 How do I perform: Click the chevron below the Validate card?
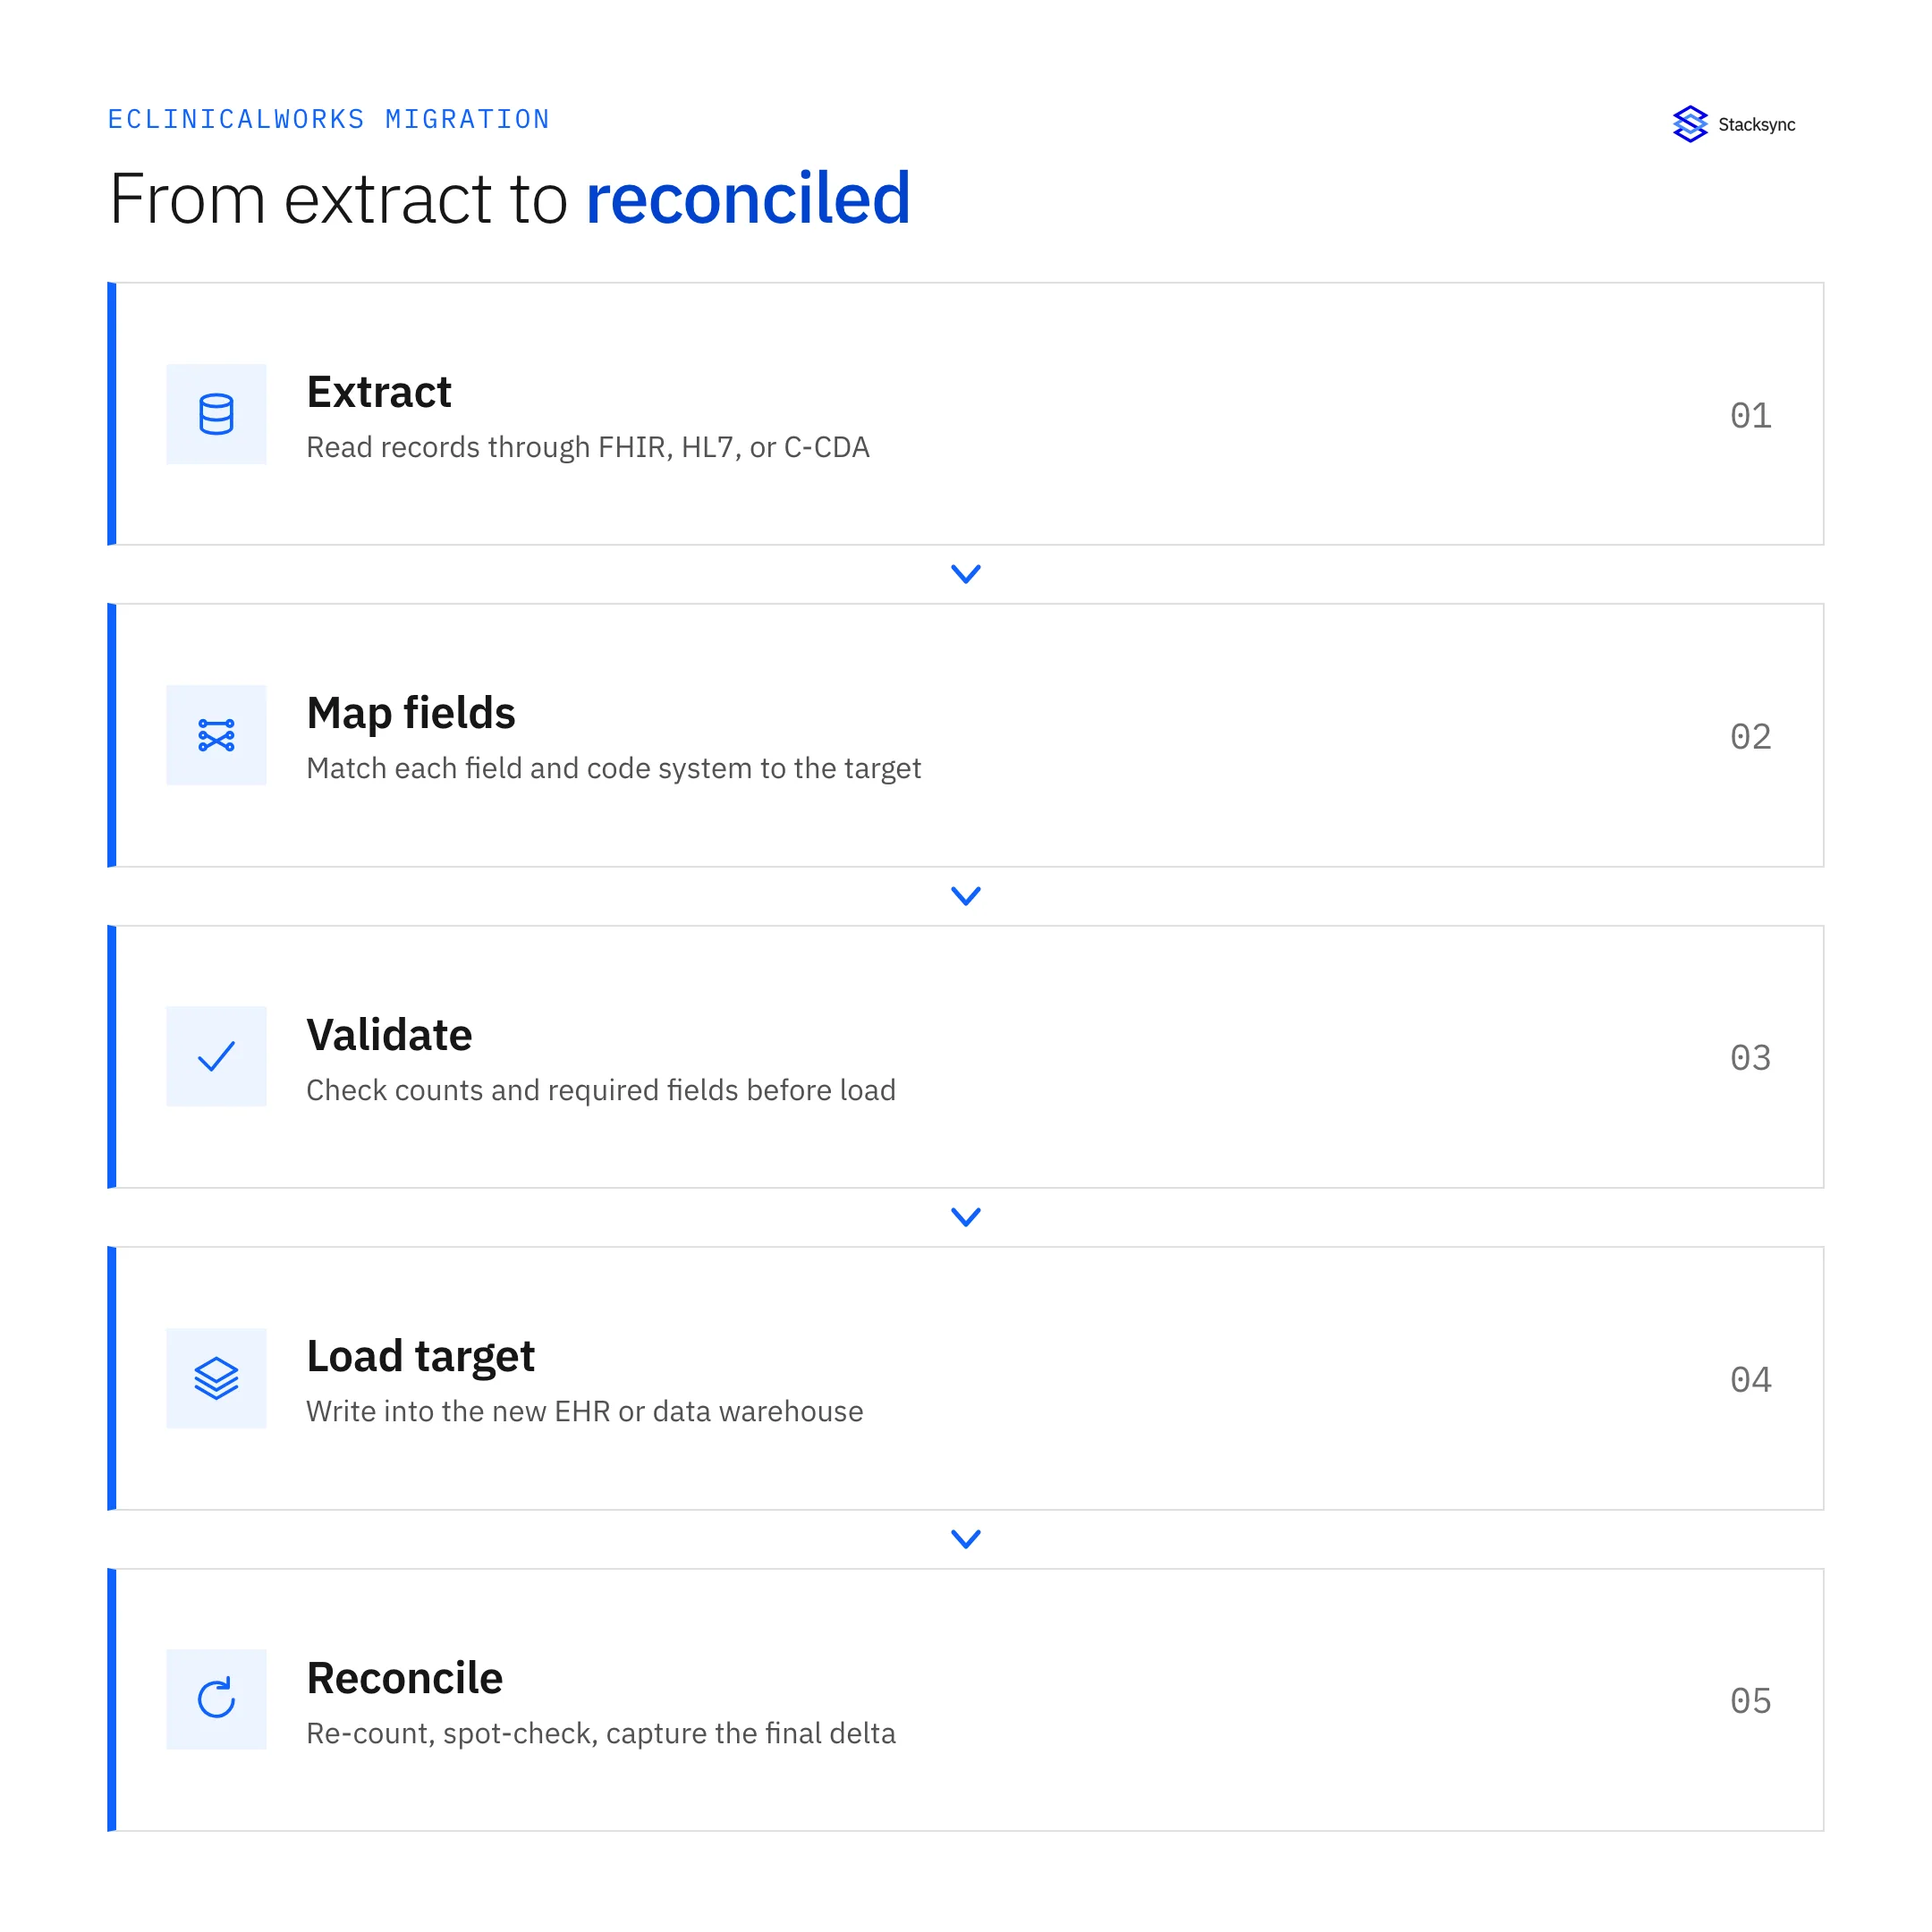click(966, 1217)
